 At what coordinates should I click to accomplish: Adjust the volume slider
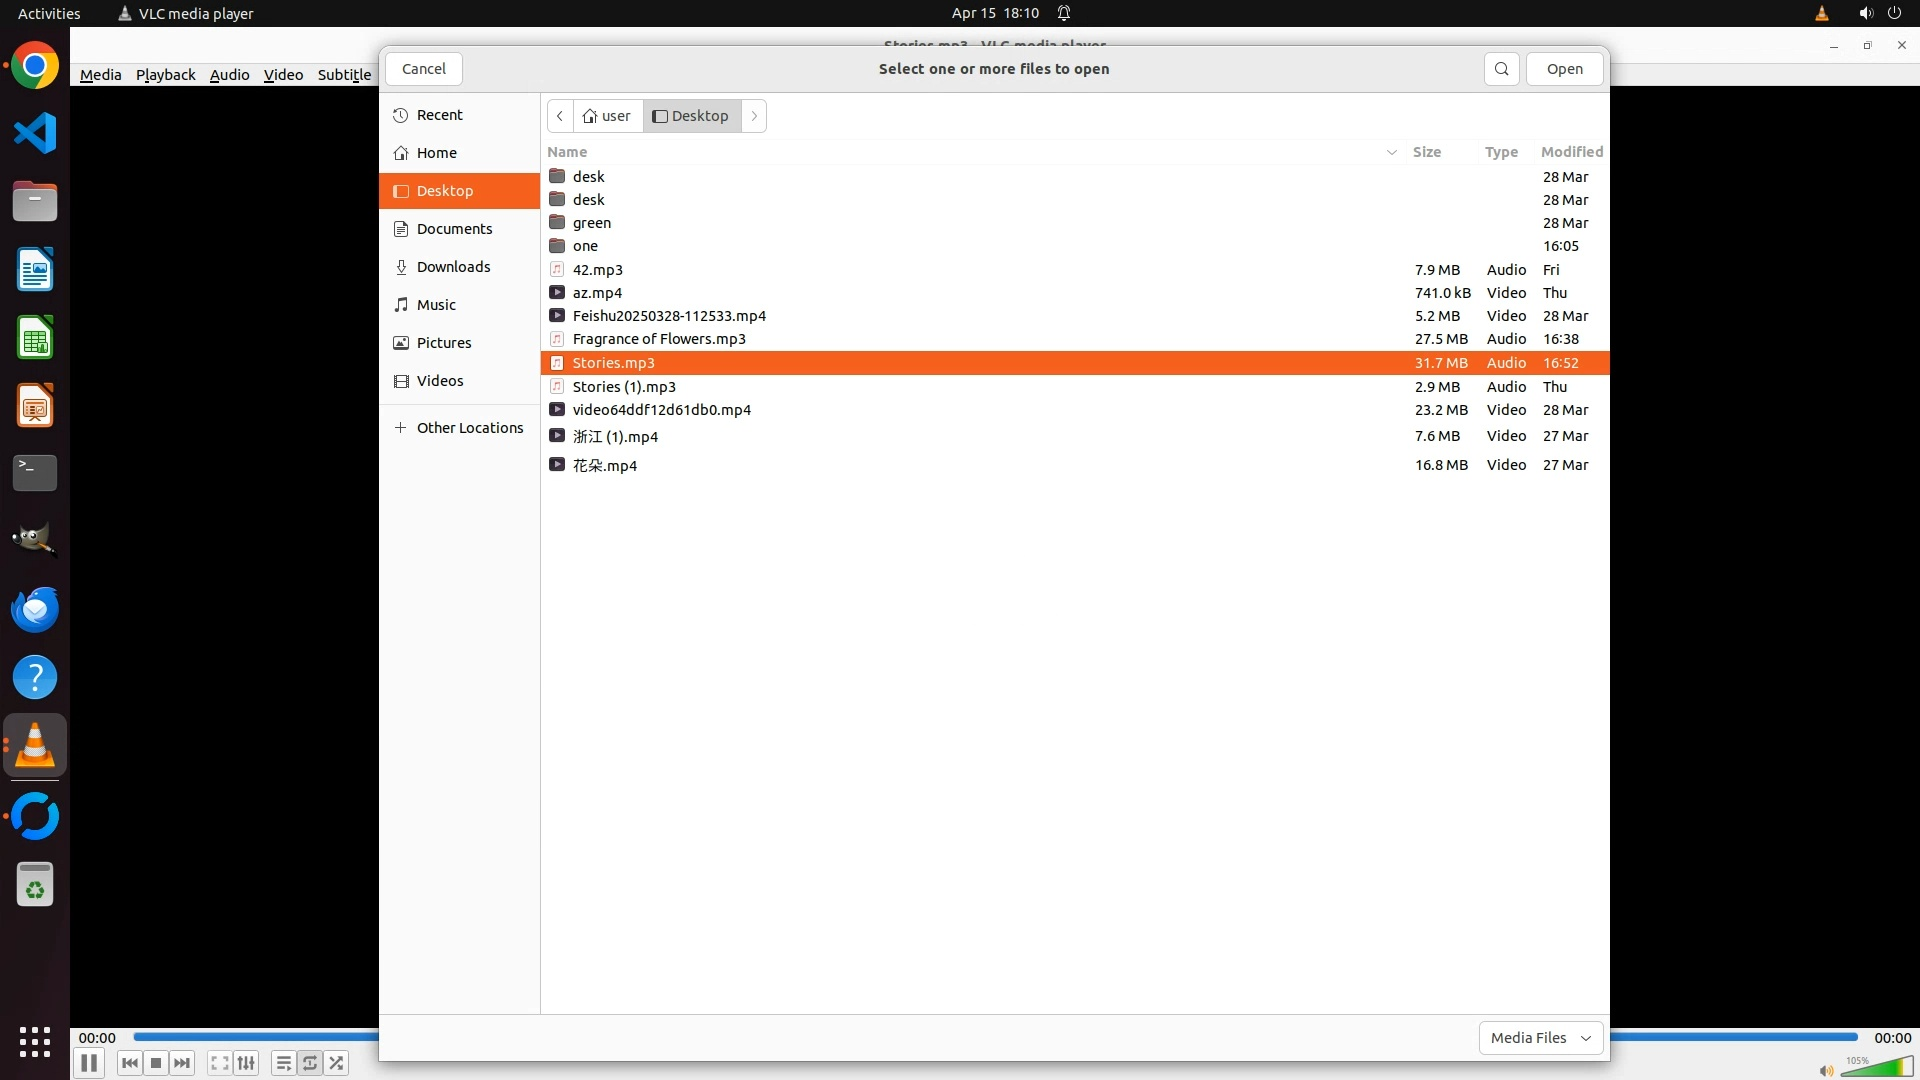1880,1068
